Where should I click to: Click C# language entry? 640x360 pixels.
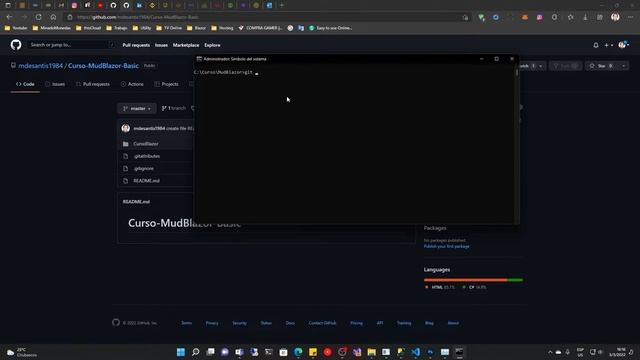click(474, 287)
